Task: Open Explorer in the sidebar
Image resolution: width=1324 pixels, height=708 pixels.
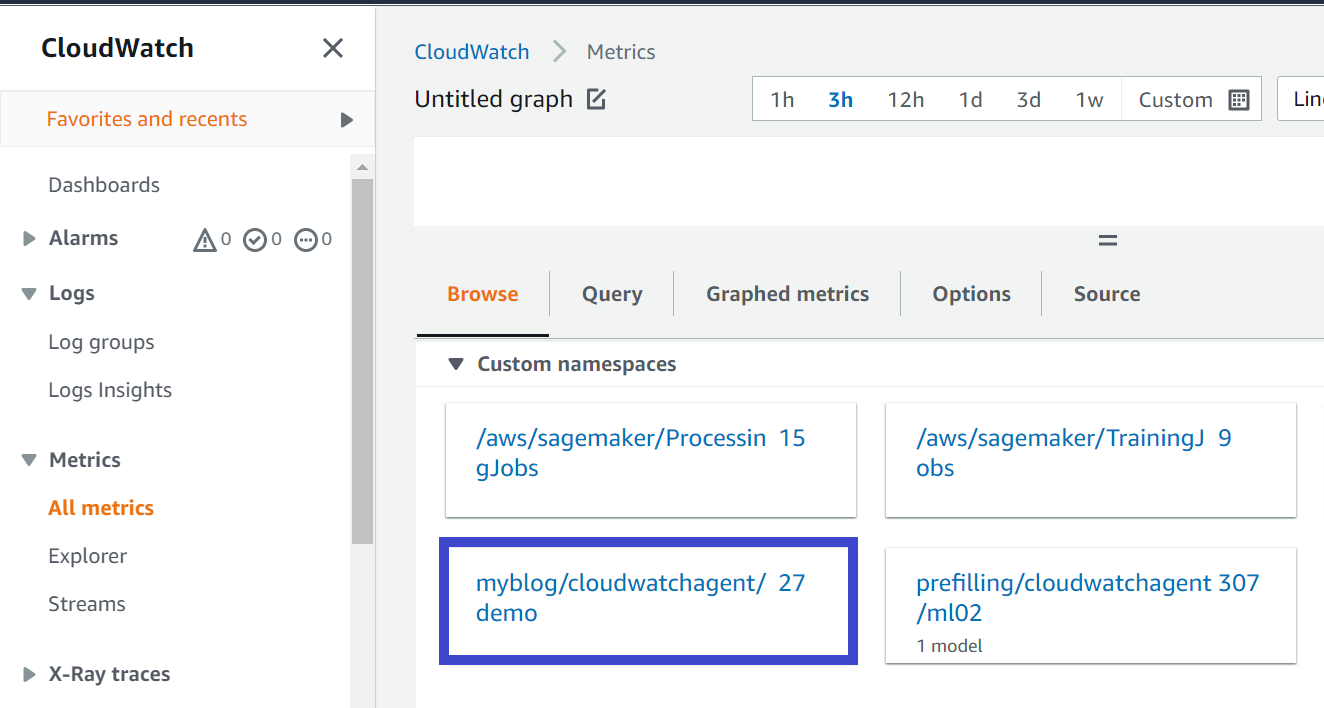Action: point(88,556)
